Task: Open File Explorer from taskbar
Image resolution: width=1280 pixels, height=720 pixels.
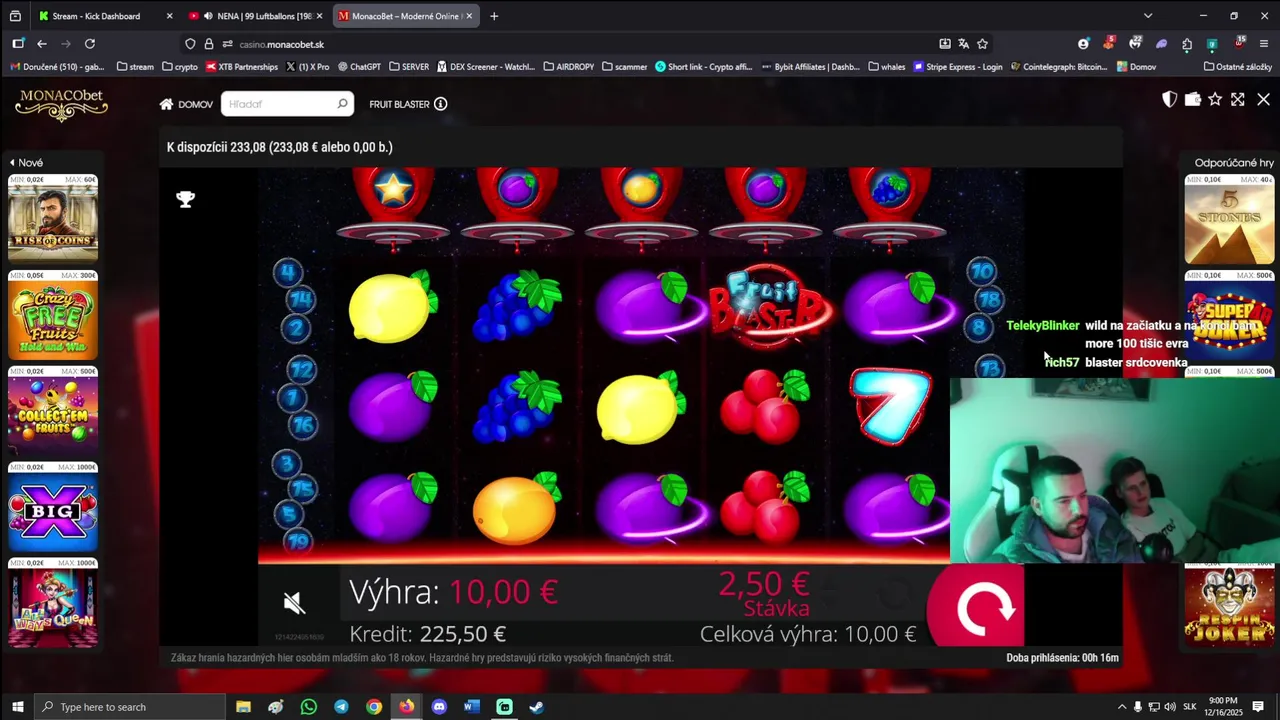Action: click(x=243, y=707)
